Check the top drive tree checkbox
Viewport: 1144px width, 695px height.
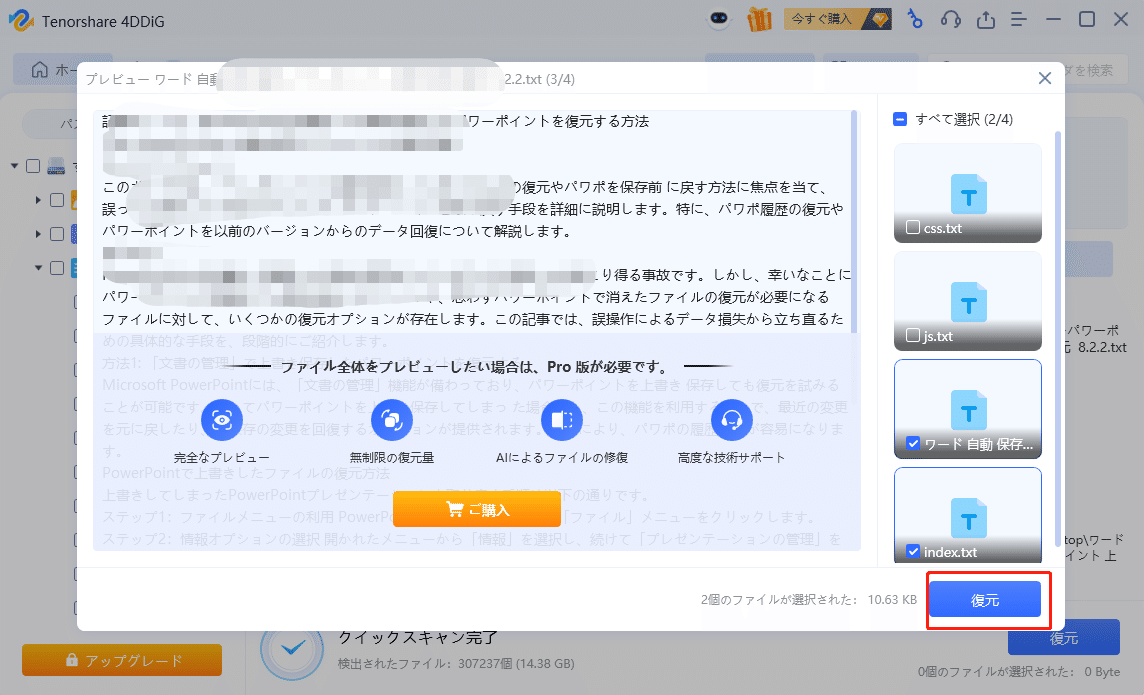tap(33, 166)
